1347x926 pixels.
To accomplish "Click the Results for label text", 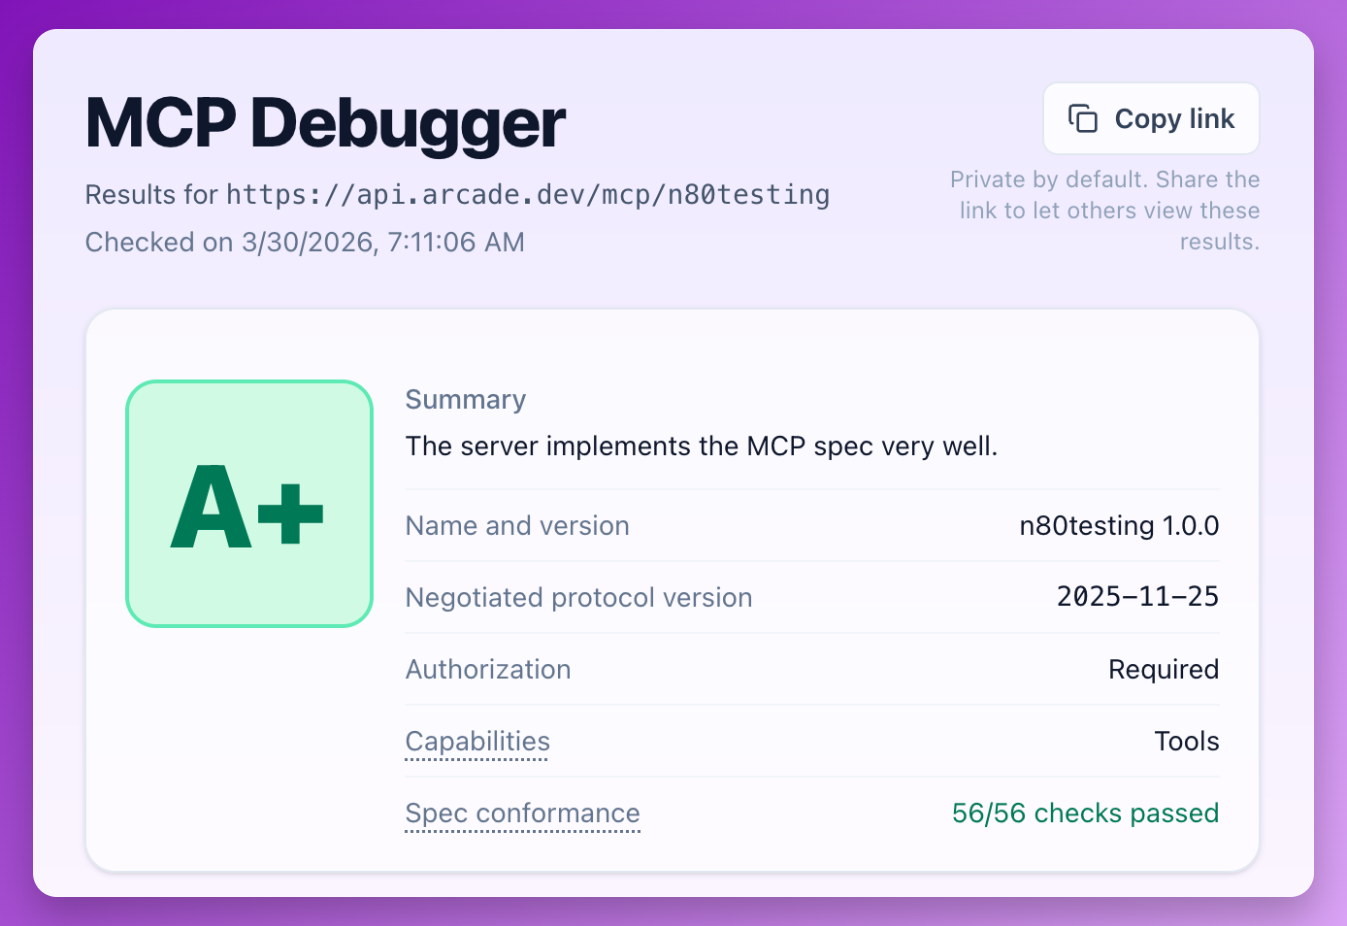I will pos(151,194).
